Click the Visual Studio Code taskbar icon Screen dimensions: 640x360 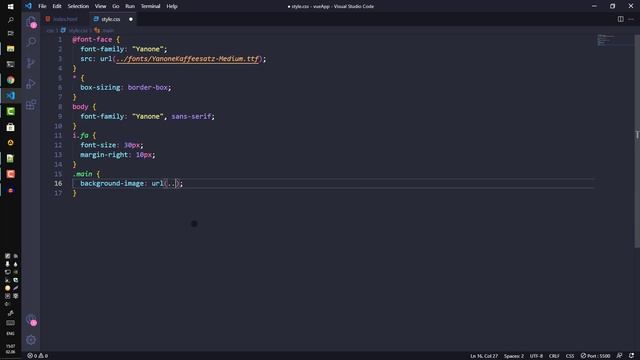(11, 96)
